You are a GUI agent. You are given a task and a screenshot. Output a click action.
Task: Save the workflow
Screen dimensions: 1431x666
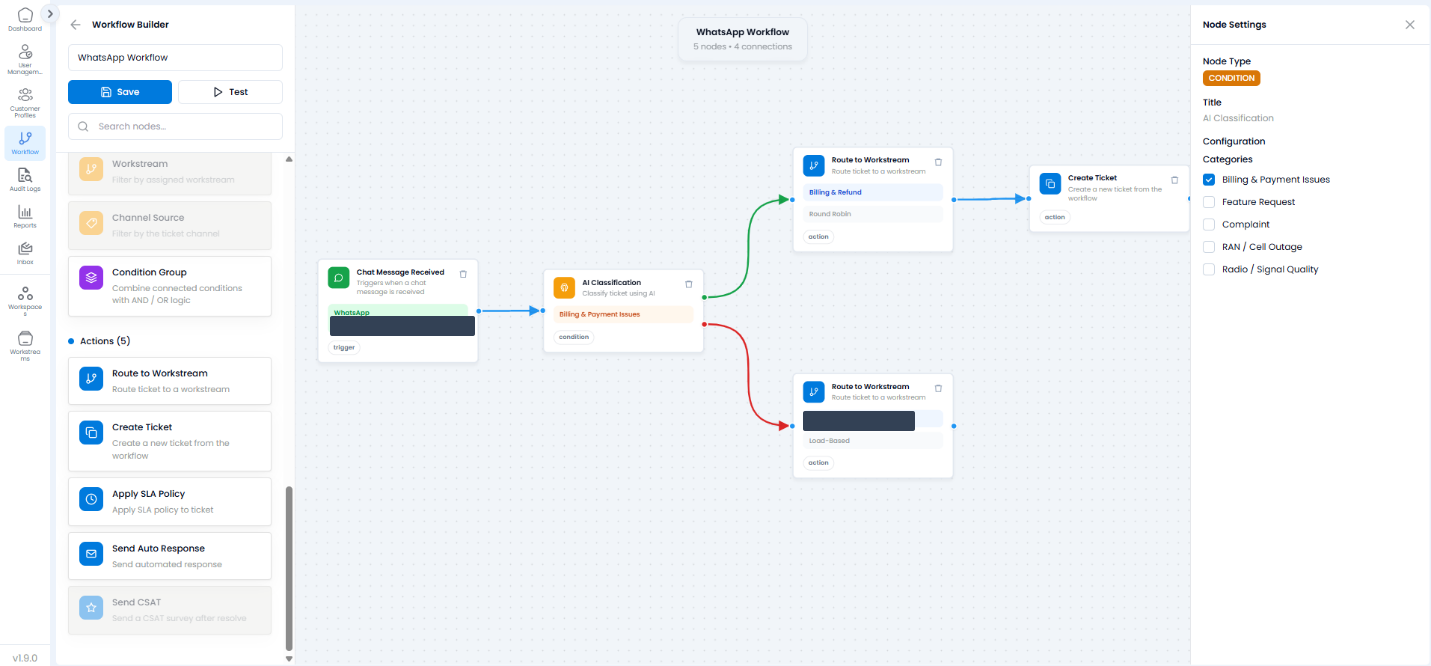point(120,92)
